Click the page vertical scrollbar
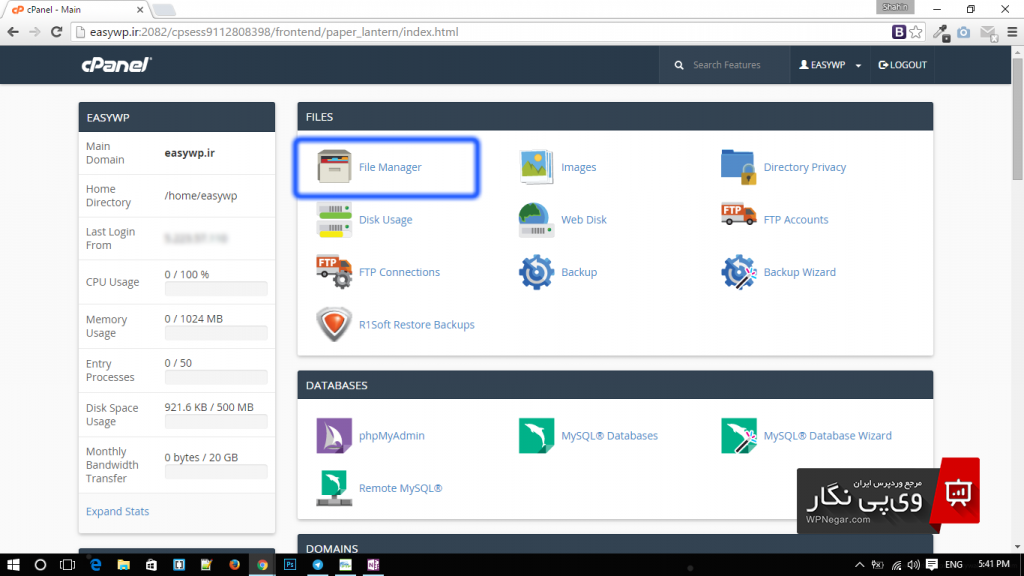Viewport: 1024px width, 576px height. point(1017,118)
